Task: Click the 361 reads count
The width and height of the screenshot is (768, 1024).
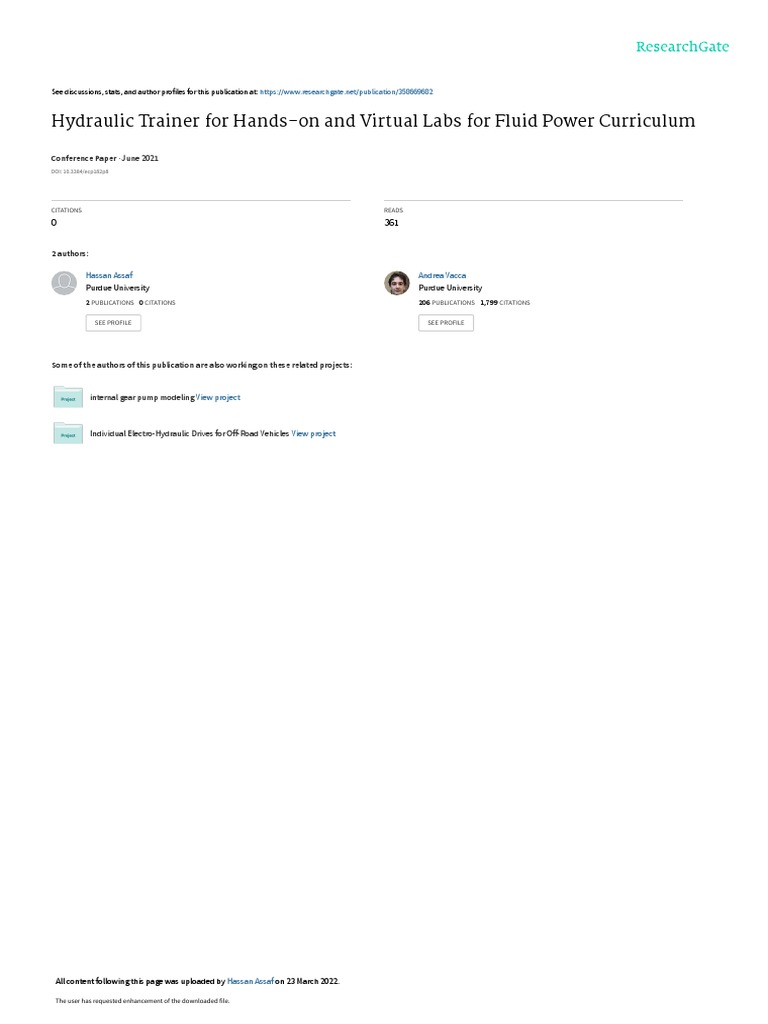Action: tap(391, 223)
